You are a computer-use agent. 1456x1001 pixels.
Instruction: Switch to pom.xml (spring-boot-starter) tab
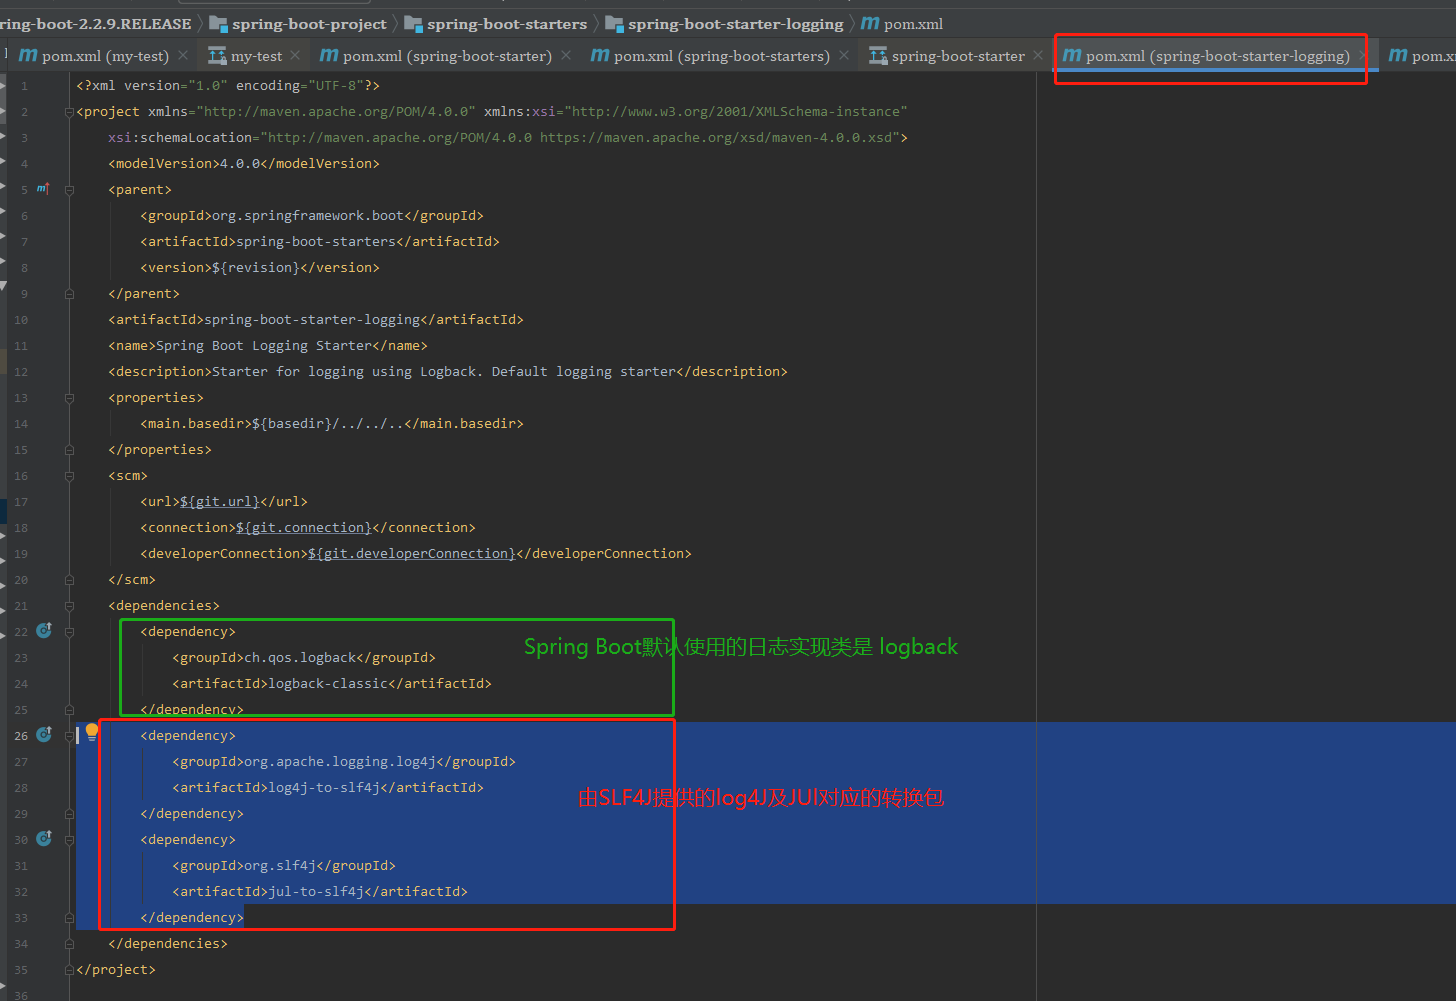447,56
